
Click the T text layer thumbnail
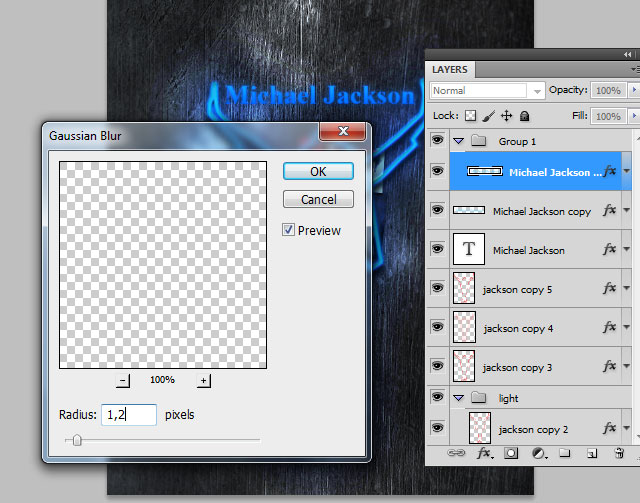tap(469, 249)
